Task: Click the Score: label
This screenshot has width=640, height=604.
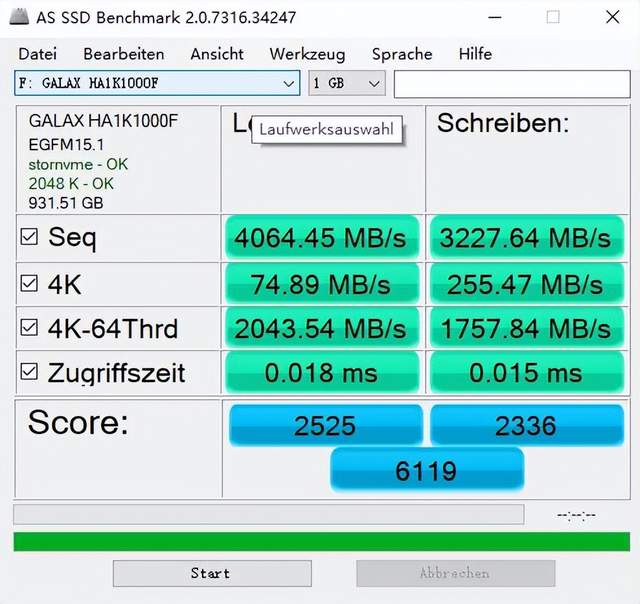Action: coord(78,422)
